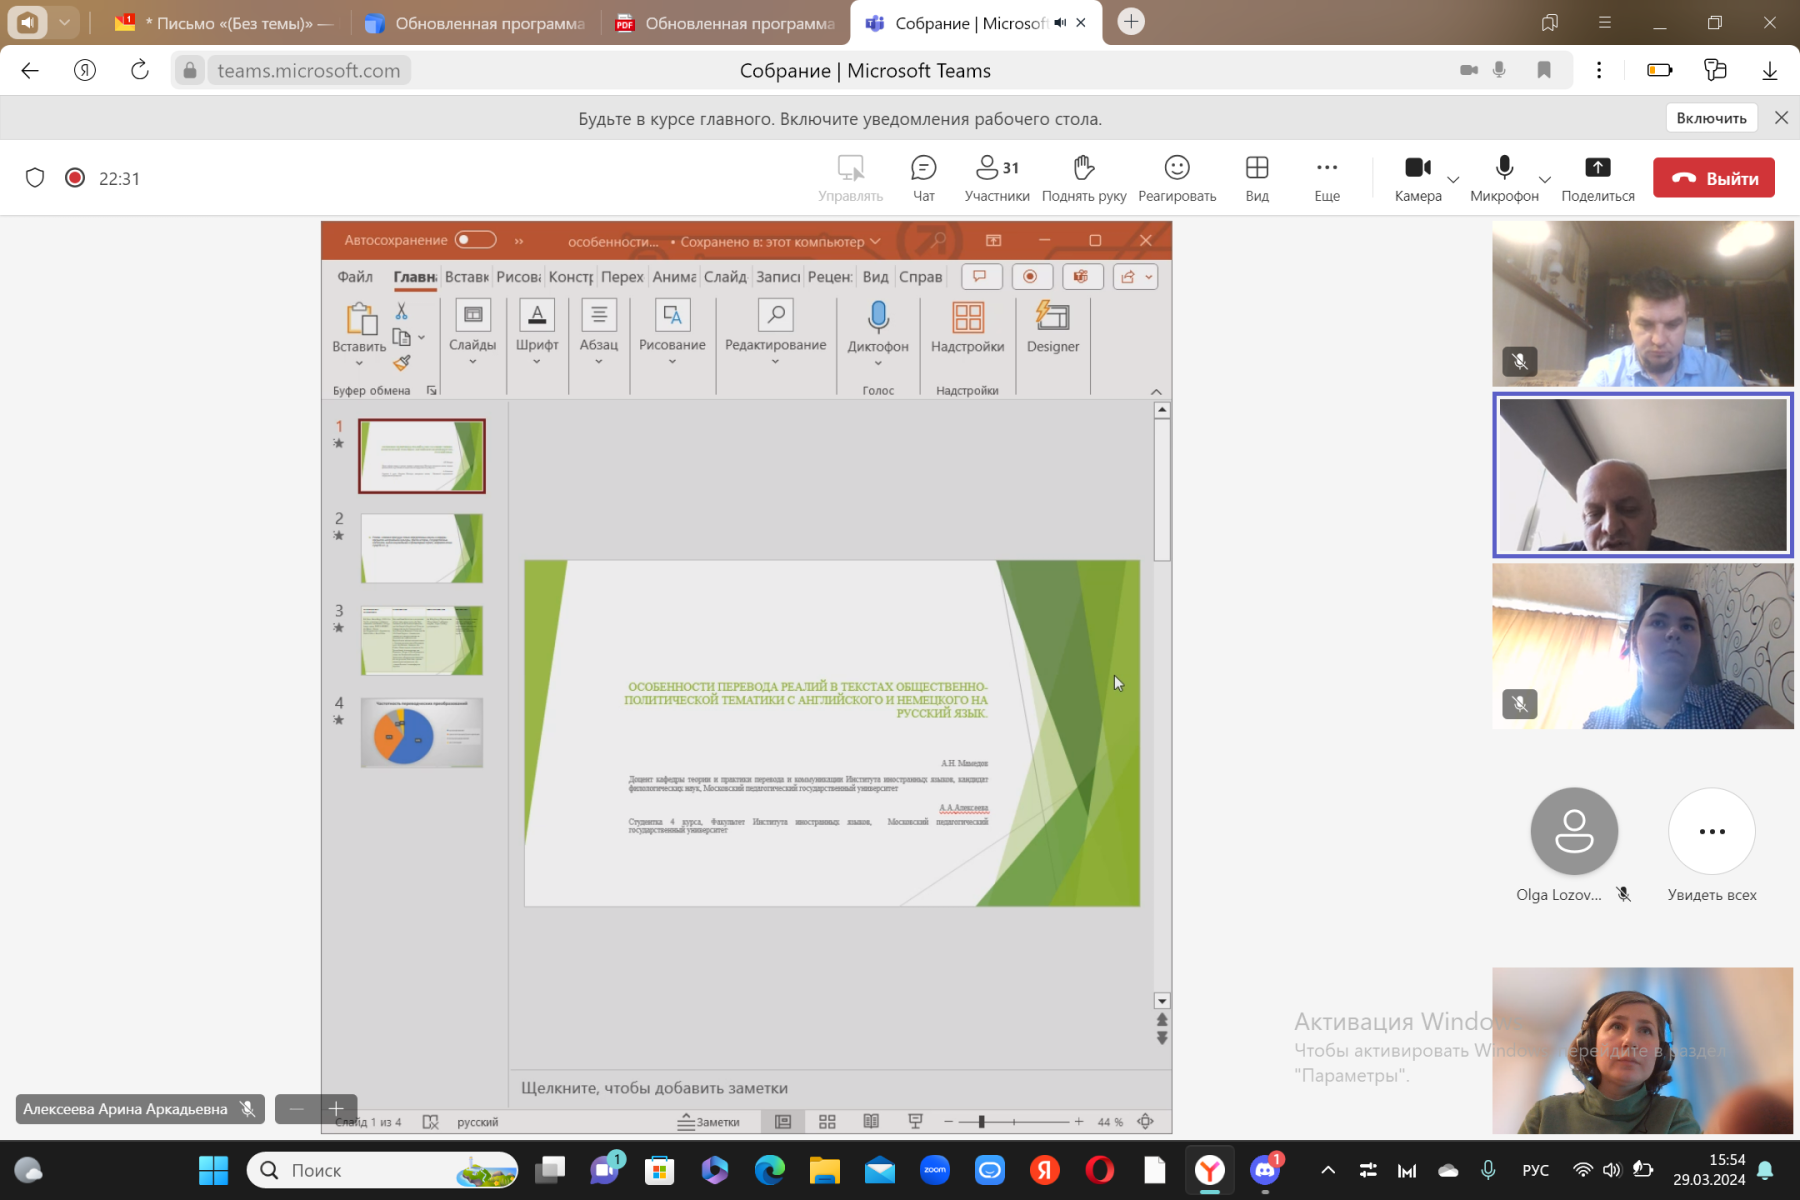Open the Insert (Вставка) ribbon tab
1800x1200 pixels.
point(466,277)
